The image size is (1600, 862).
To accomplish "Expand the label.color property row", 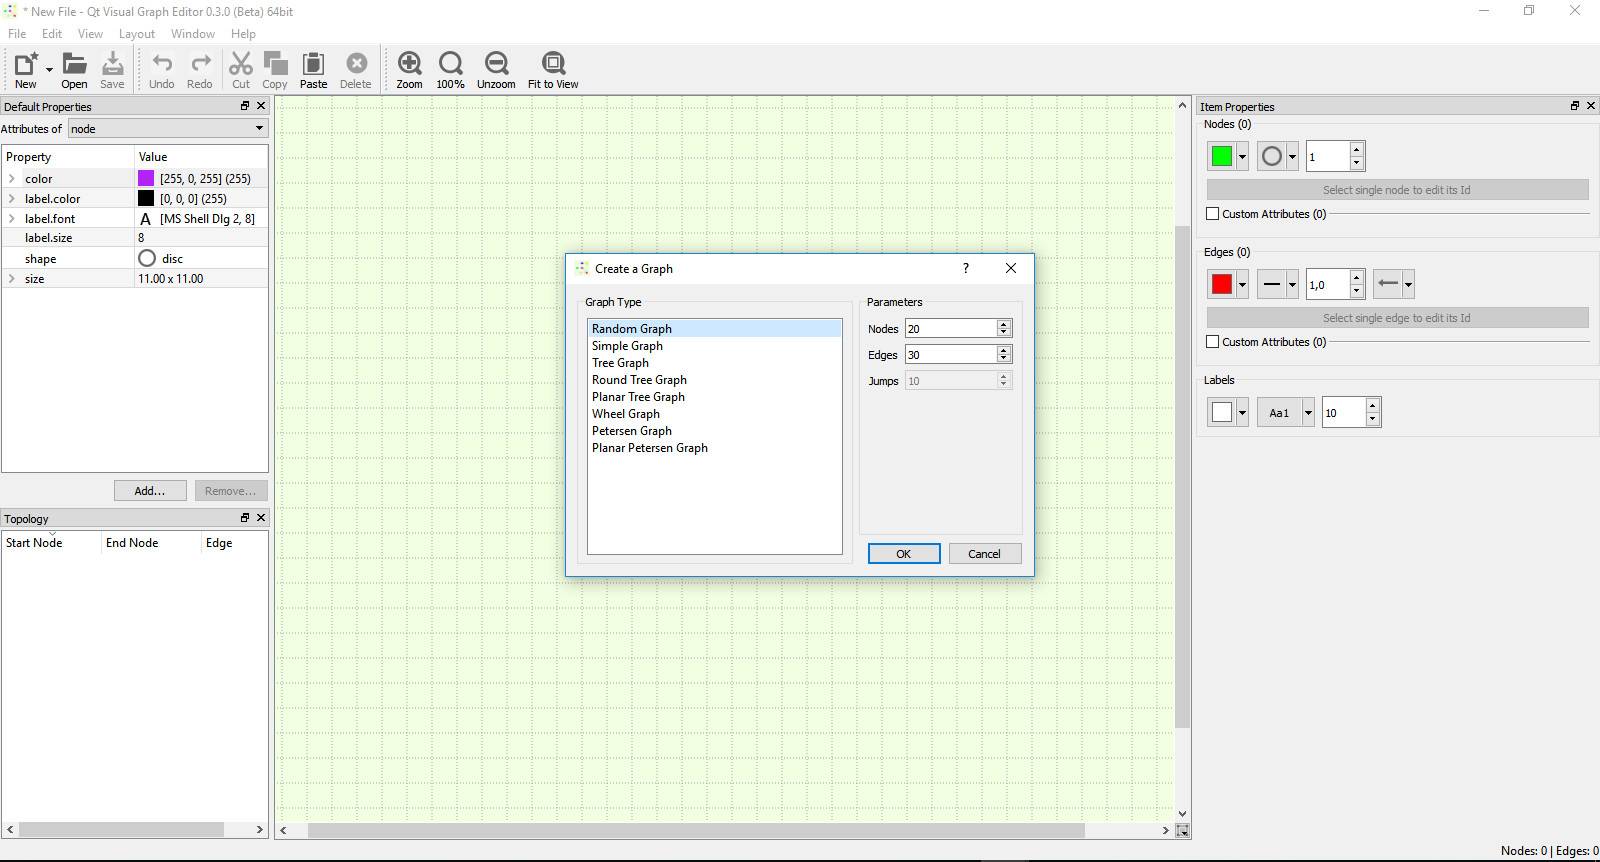I will click(12, 199).
